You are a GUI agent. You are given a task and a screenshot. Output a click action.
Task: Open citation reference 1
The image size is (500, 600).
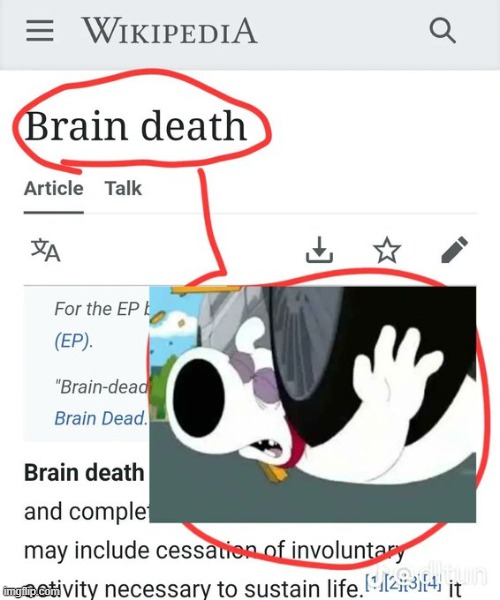point(373,582)
